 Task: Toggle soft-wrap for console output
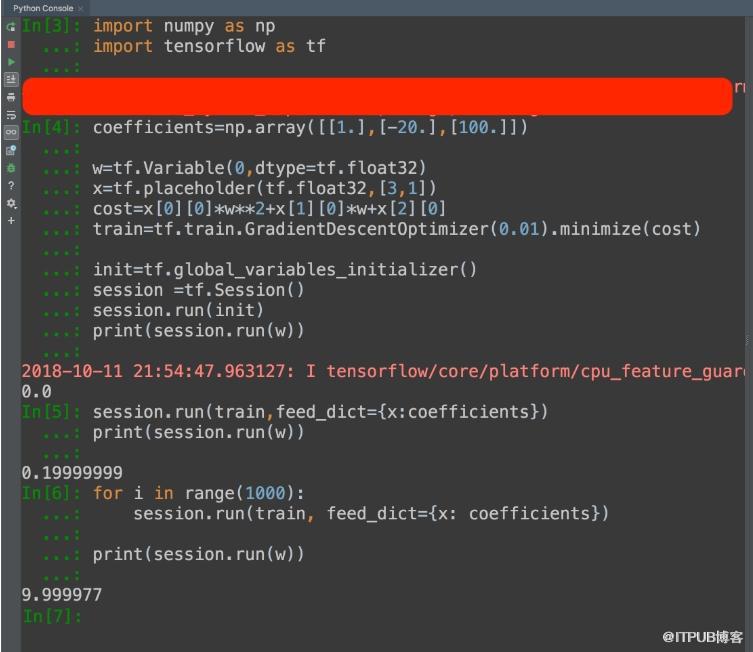(x=11, y=115)
